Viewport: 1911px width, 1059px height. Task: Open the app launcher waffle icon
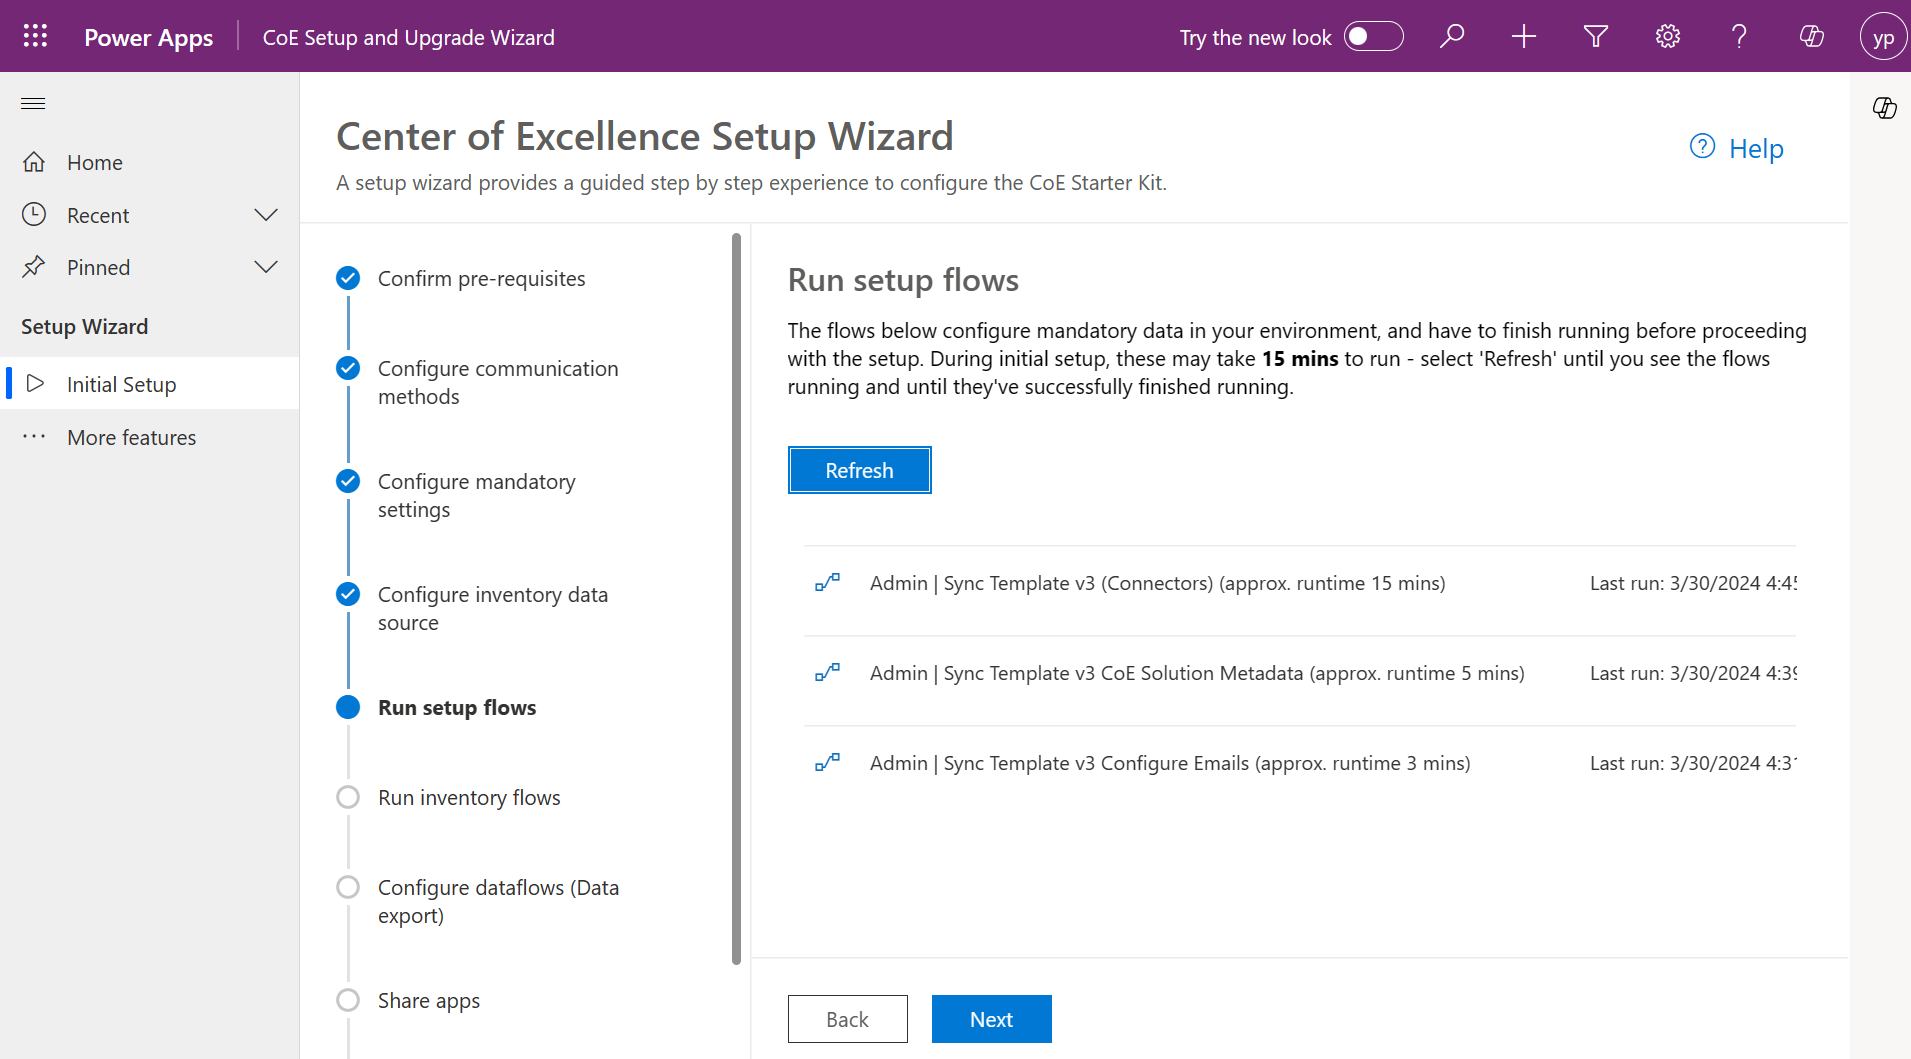35,37
